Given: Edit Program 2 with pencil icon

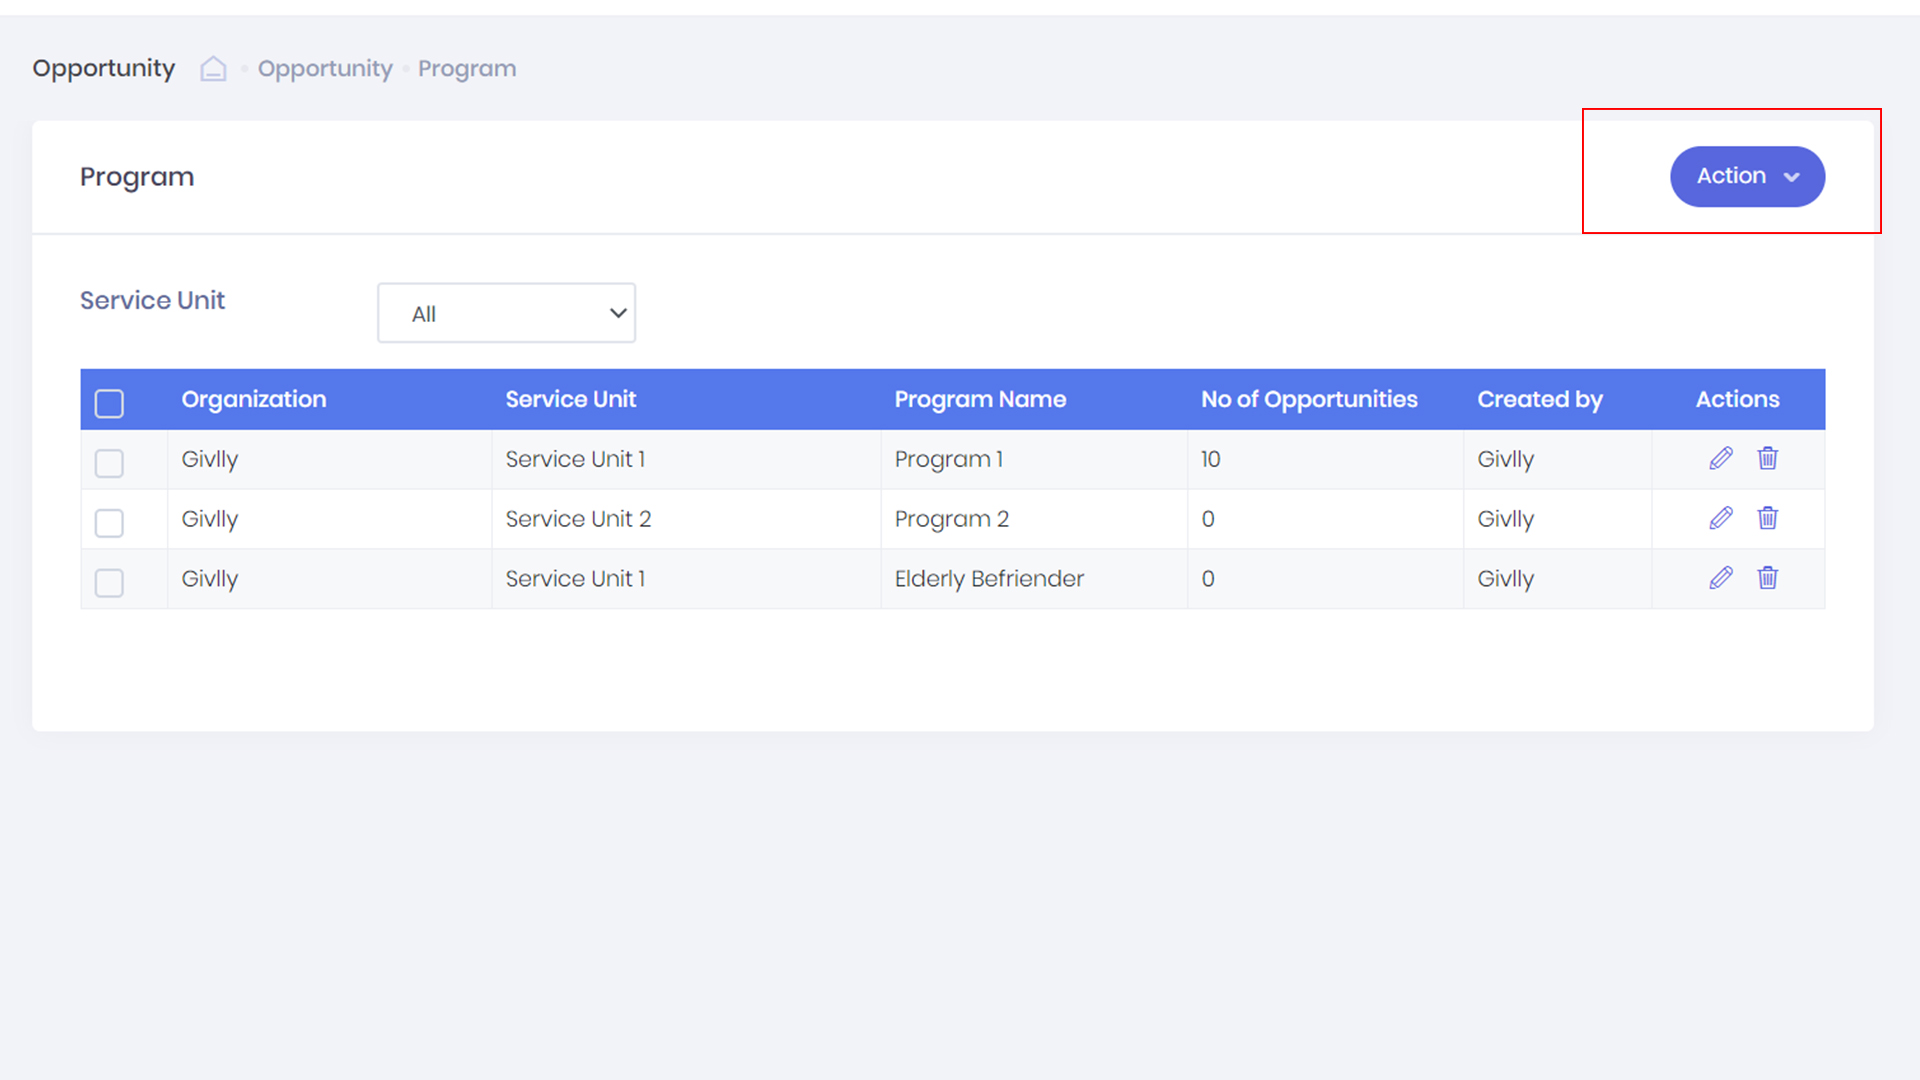Looking at the screenshot, I should [x=1720, y=519].
